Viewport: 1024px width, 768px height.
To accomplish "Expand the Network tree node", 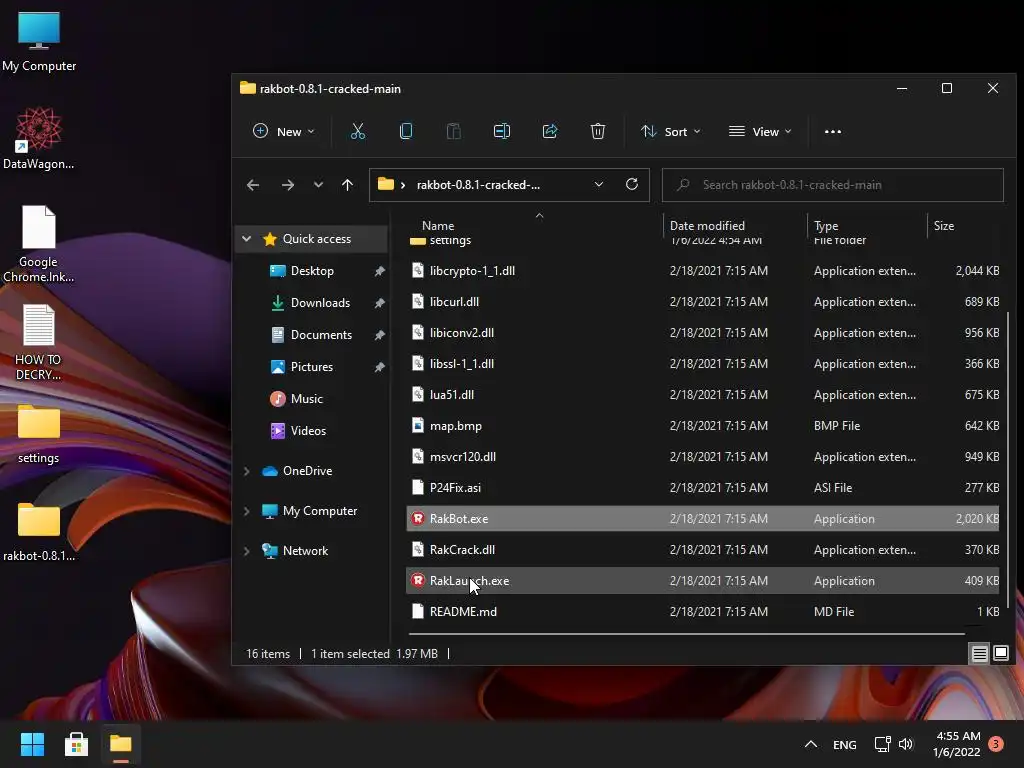I will pyautogui.click(x=247, y=551).
